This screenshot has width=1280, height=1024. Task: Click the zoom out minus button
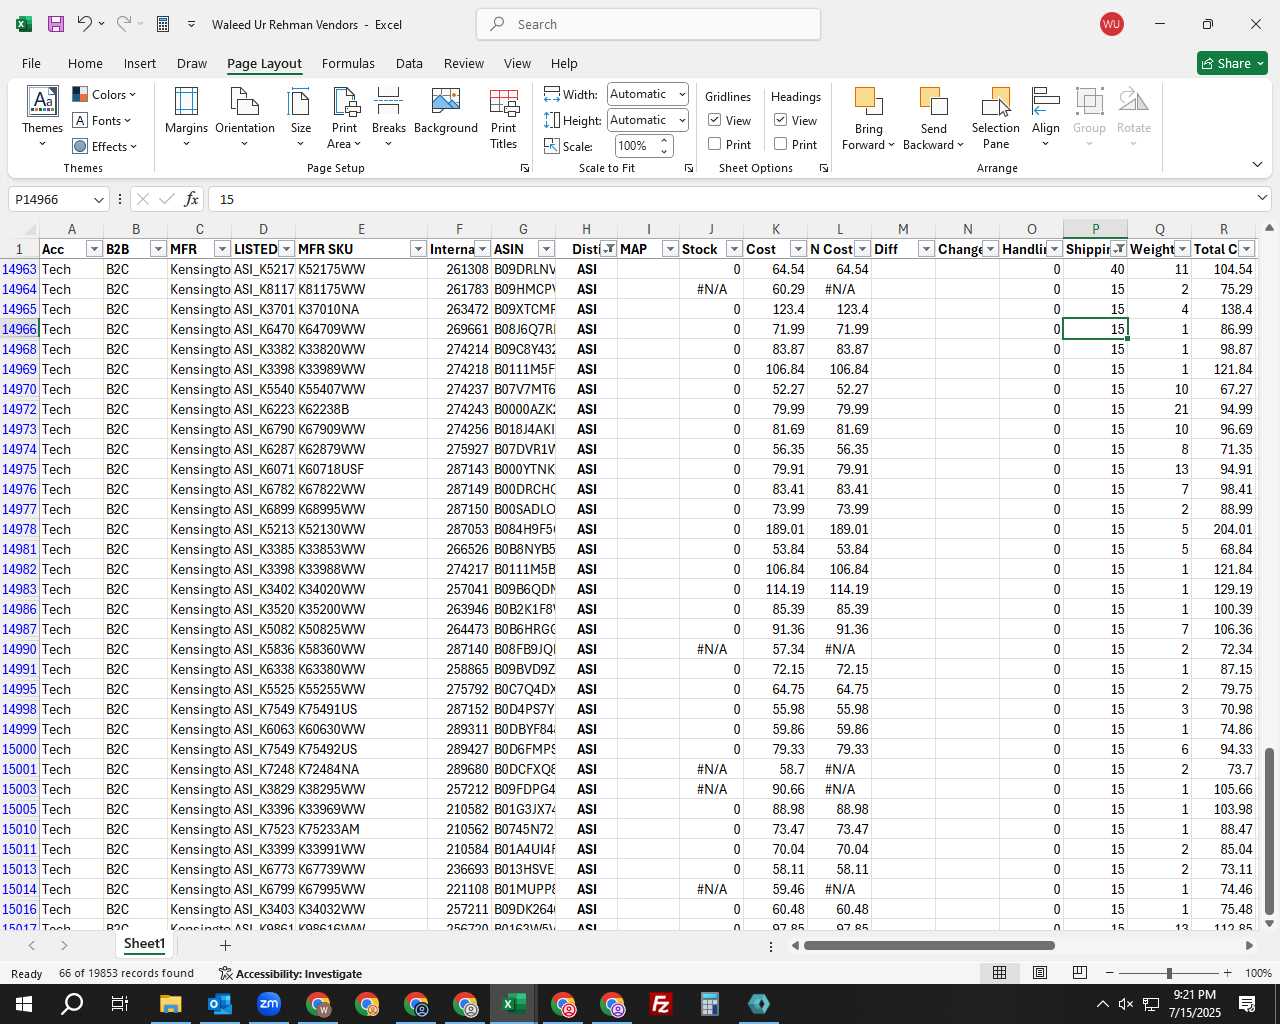tap(1110, 973)
